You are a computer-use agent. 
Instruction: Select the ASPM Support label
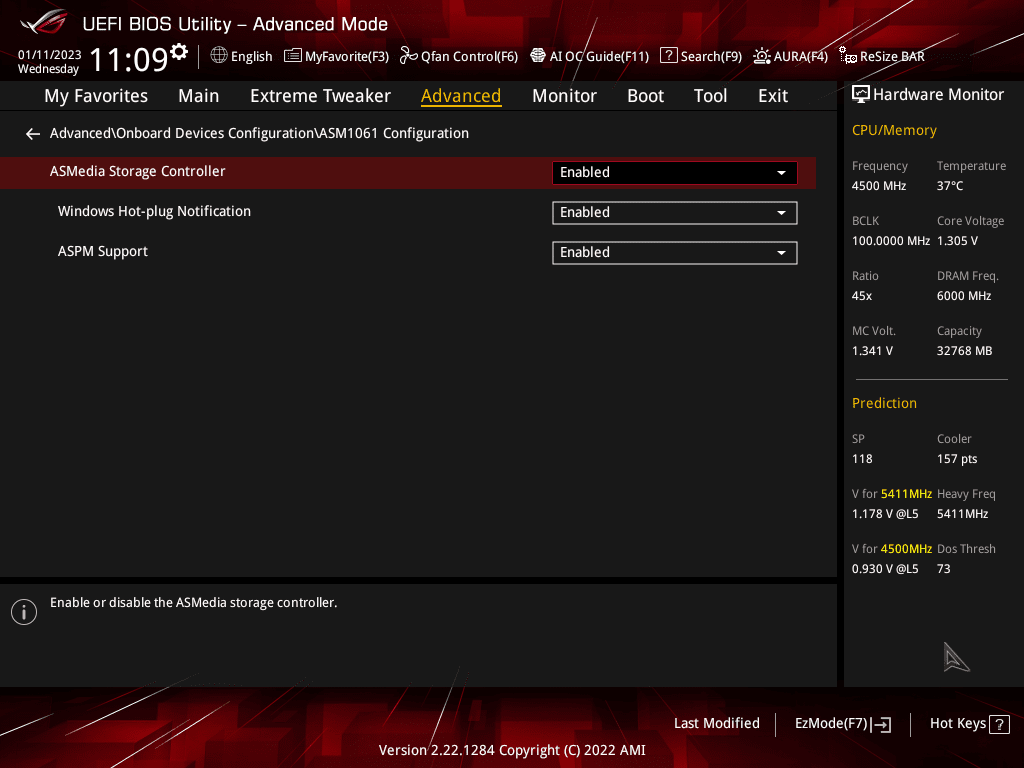pyautogui.click(x=103, y=252)
